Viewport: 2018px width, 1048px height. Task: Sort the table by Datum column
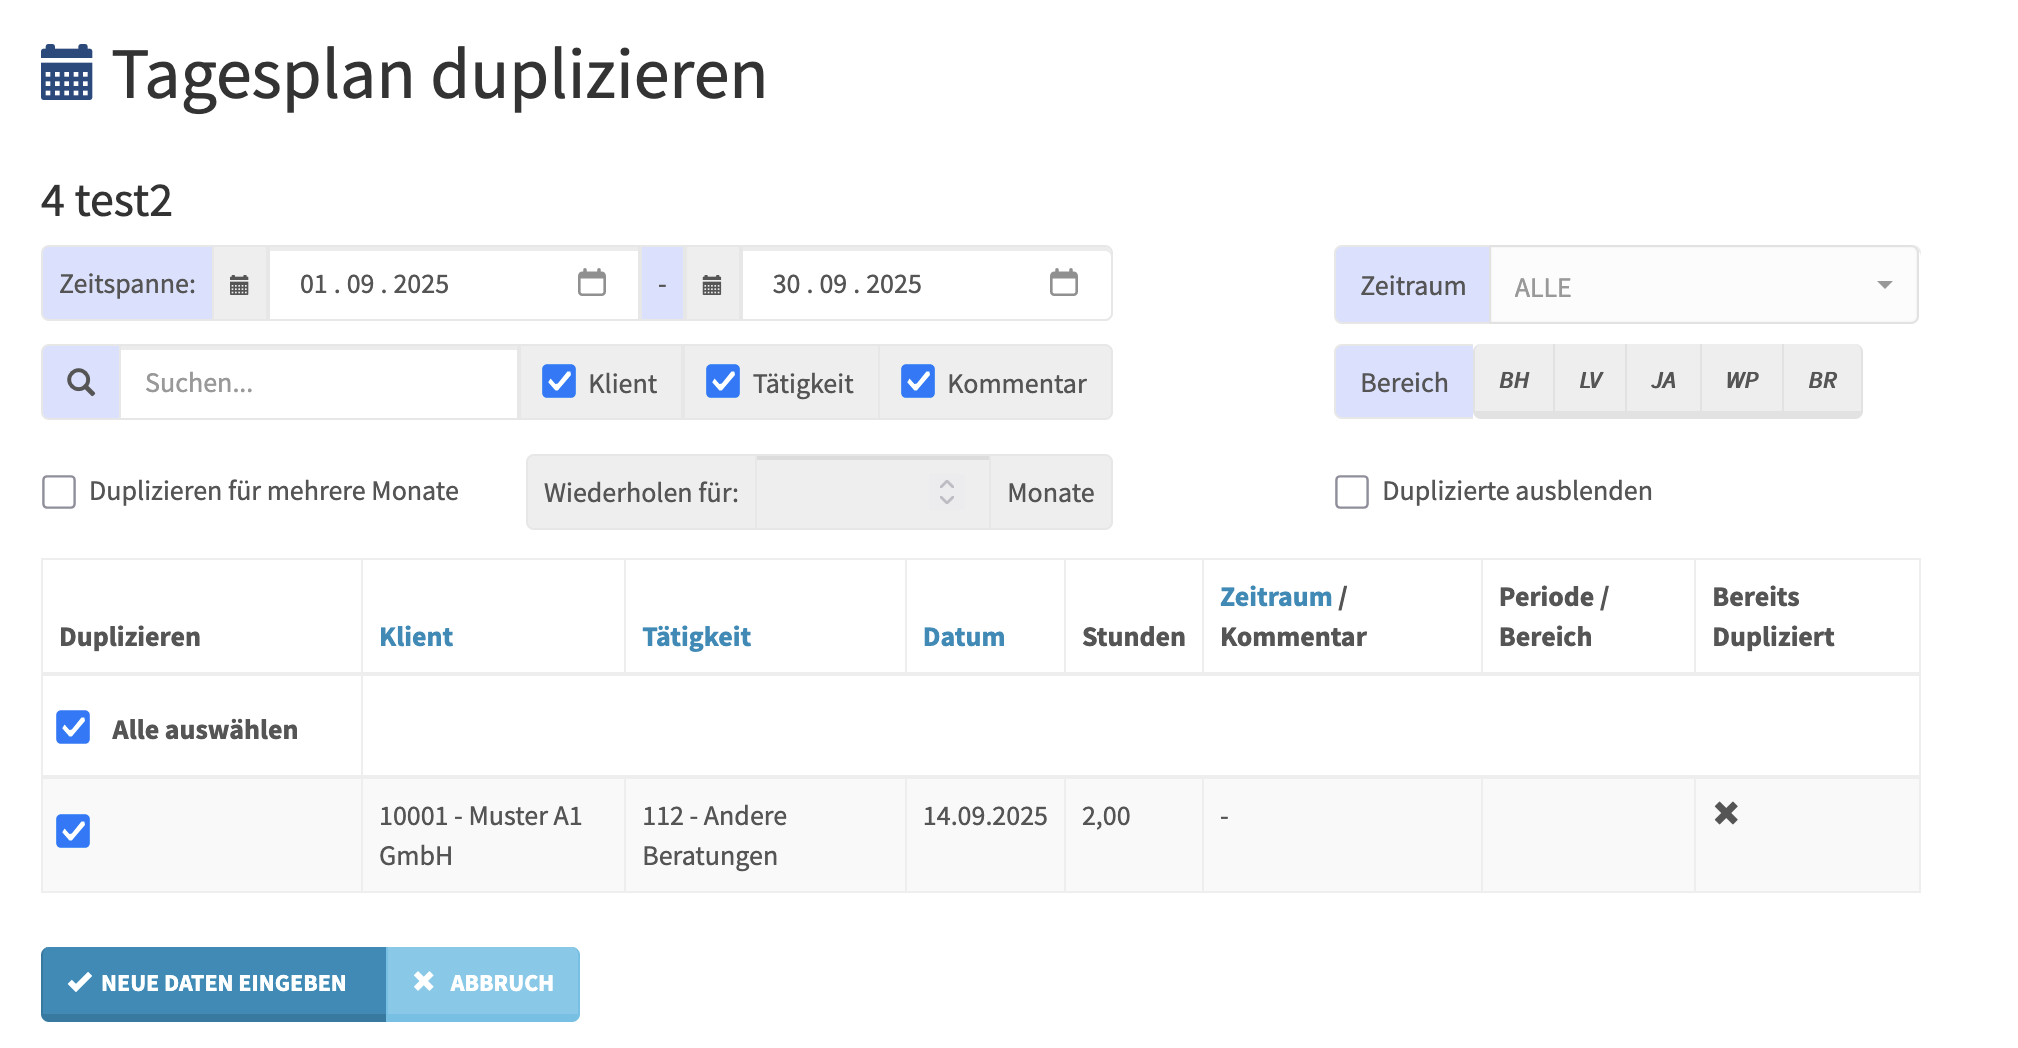(x=963, y=637)
